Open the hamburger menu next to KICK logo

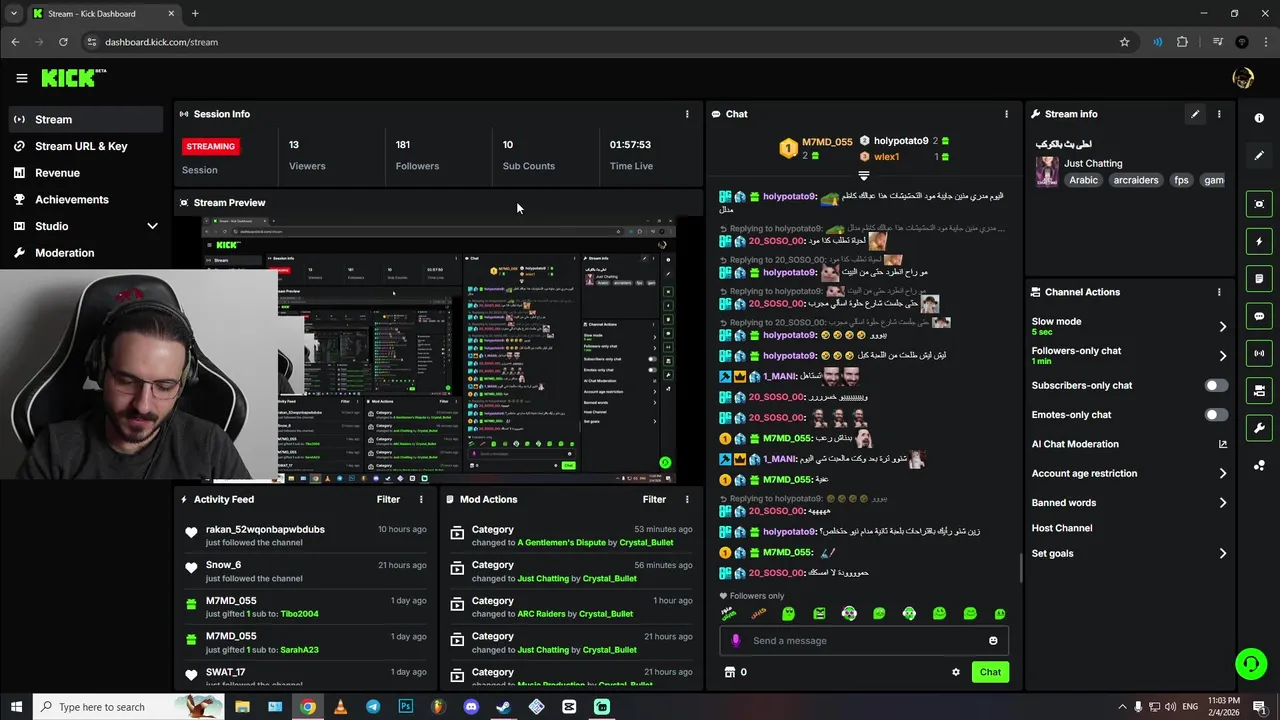coord(22,78)
